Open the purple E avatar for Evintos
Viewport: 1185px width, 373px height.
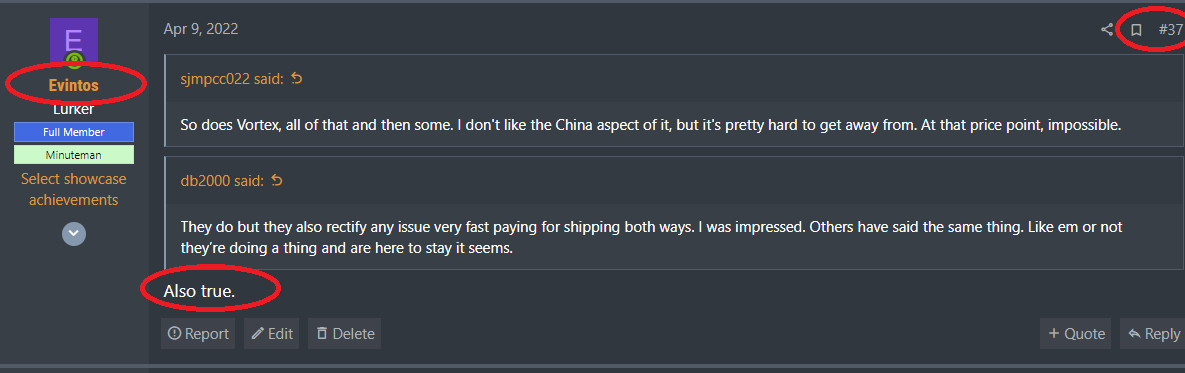(74, 42)
